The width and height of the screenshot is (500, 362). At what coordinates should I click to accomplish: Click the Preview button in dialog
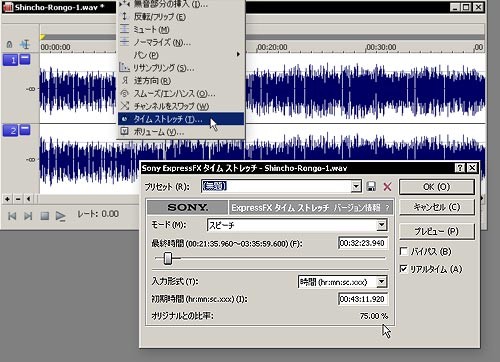437,231
